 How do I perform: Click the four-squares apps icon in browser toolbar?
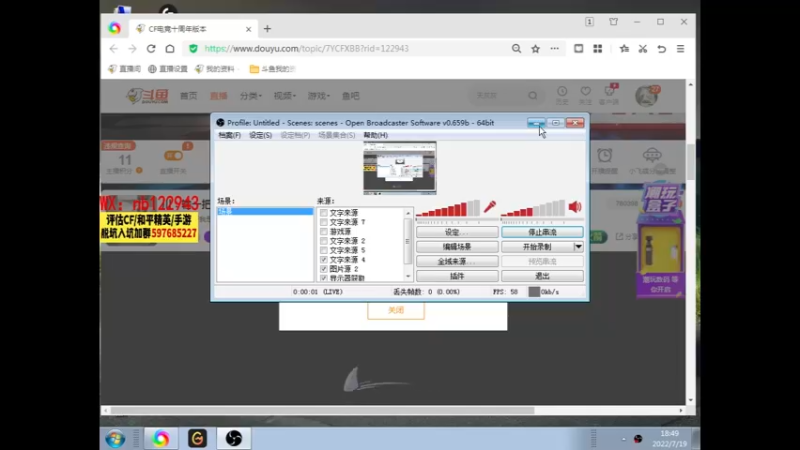(x=597, y=48)
